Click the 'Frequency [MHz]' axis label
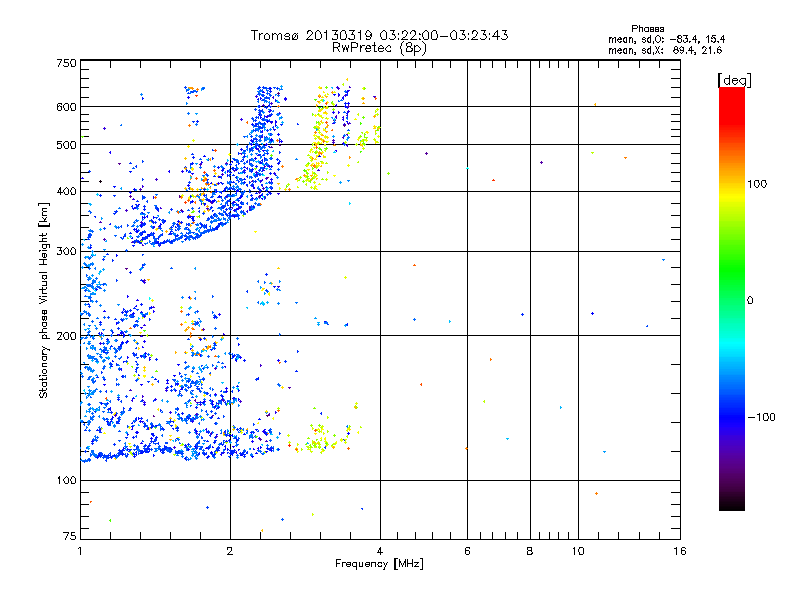 379,564
